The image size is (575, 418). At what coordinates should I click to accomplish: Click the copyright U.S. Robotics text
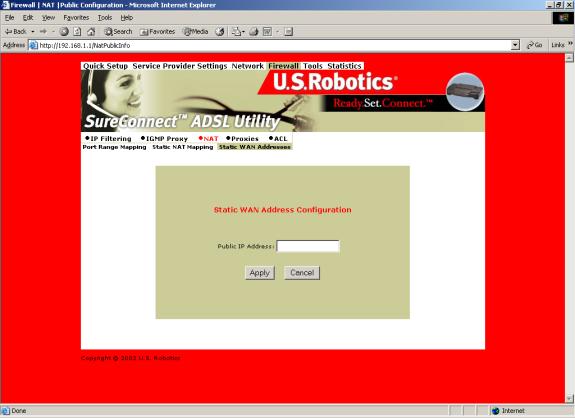pos(131,358)
